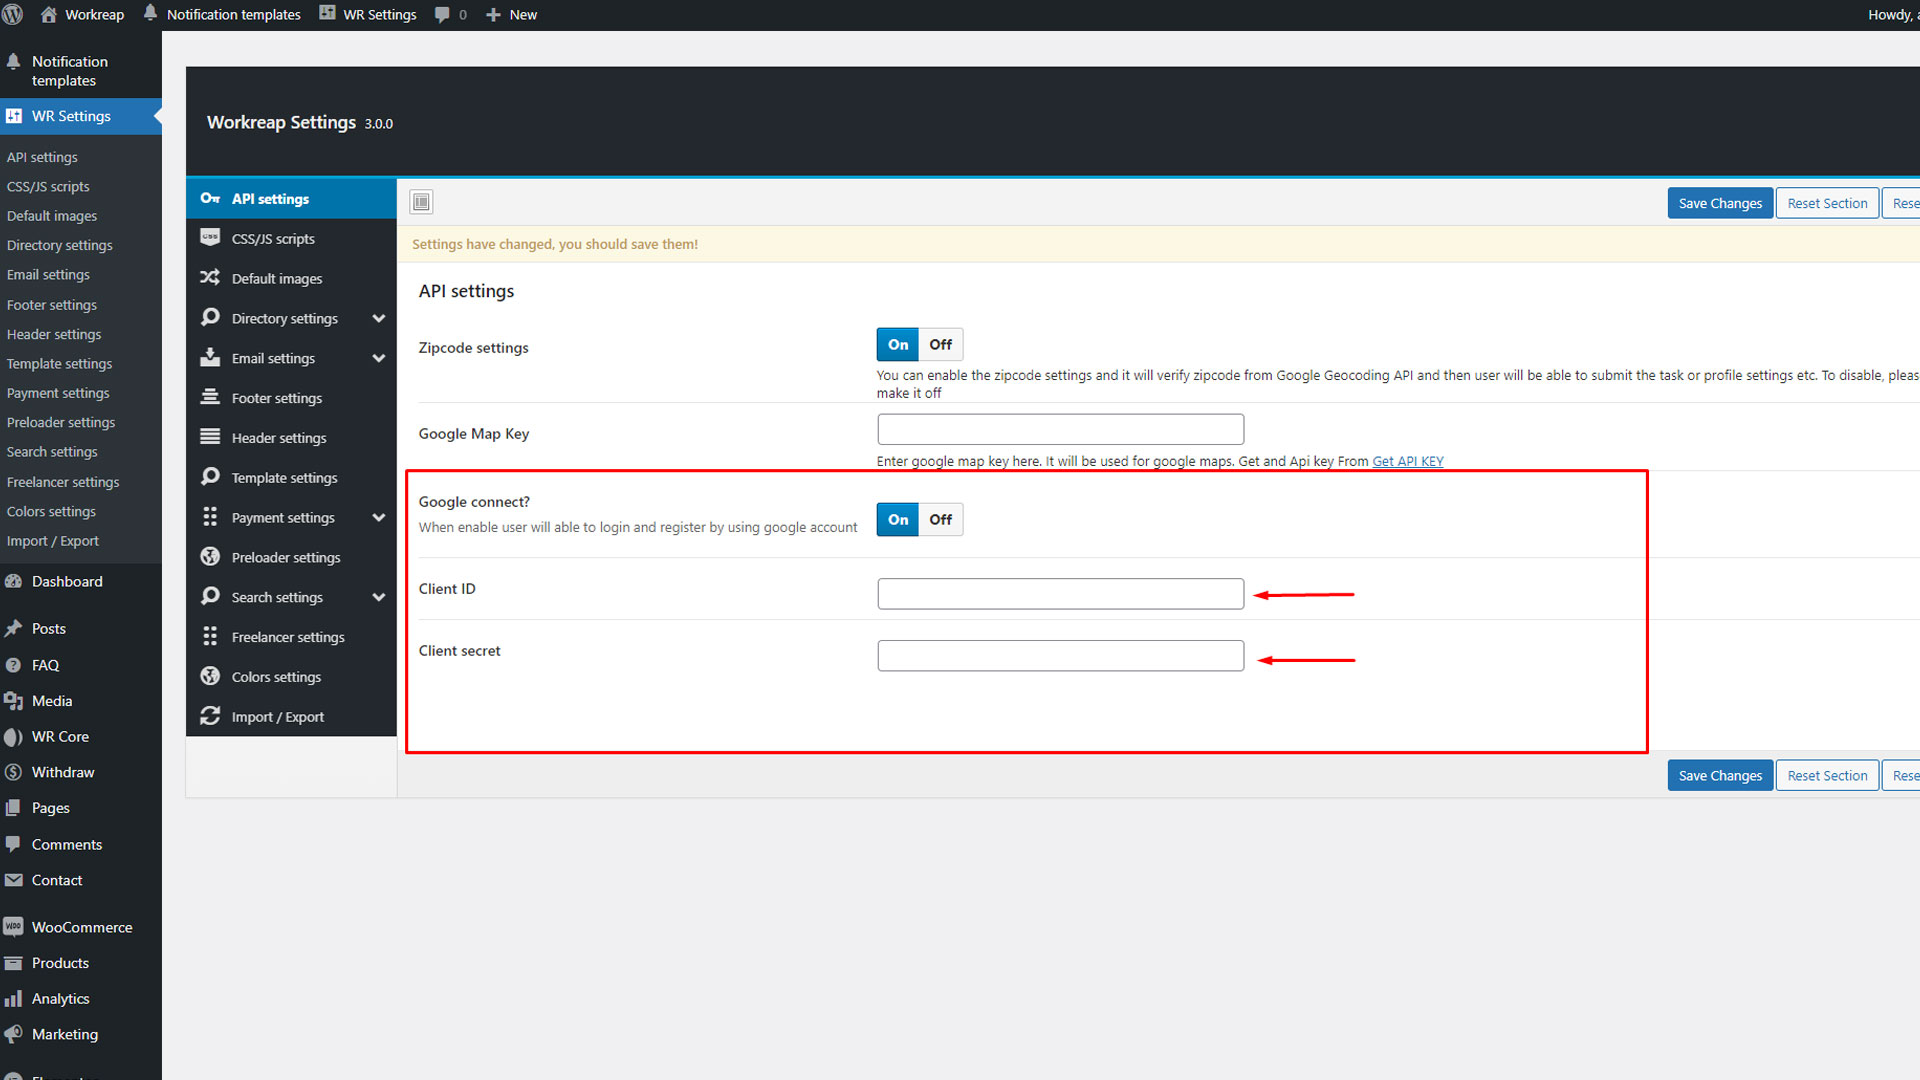Viewport: 1920px width, 1080px height.
Task: Switch Google connect to On
Action: point(898,520)
